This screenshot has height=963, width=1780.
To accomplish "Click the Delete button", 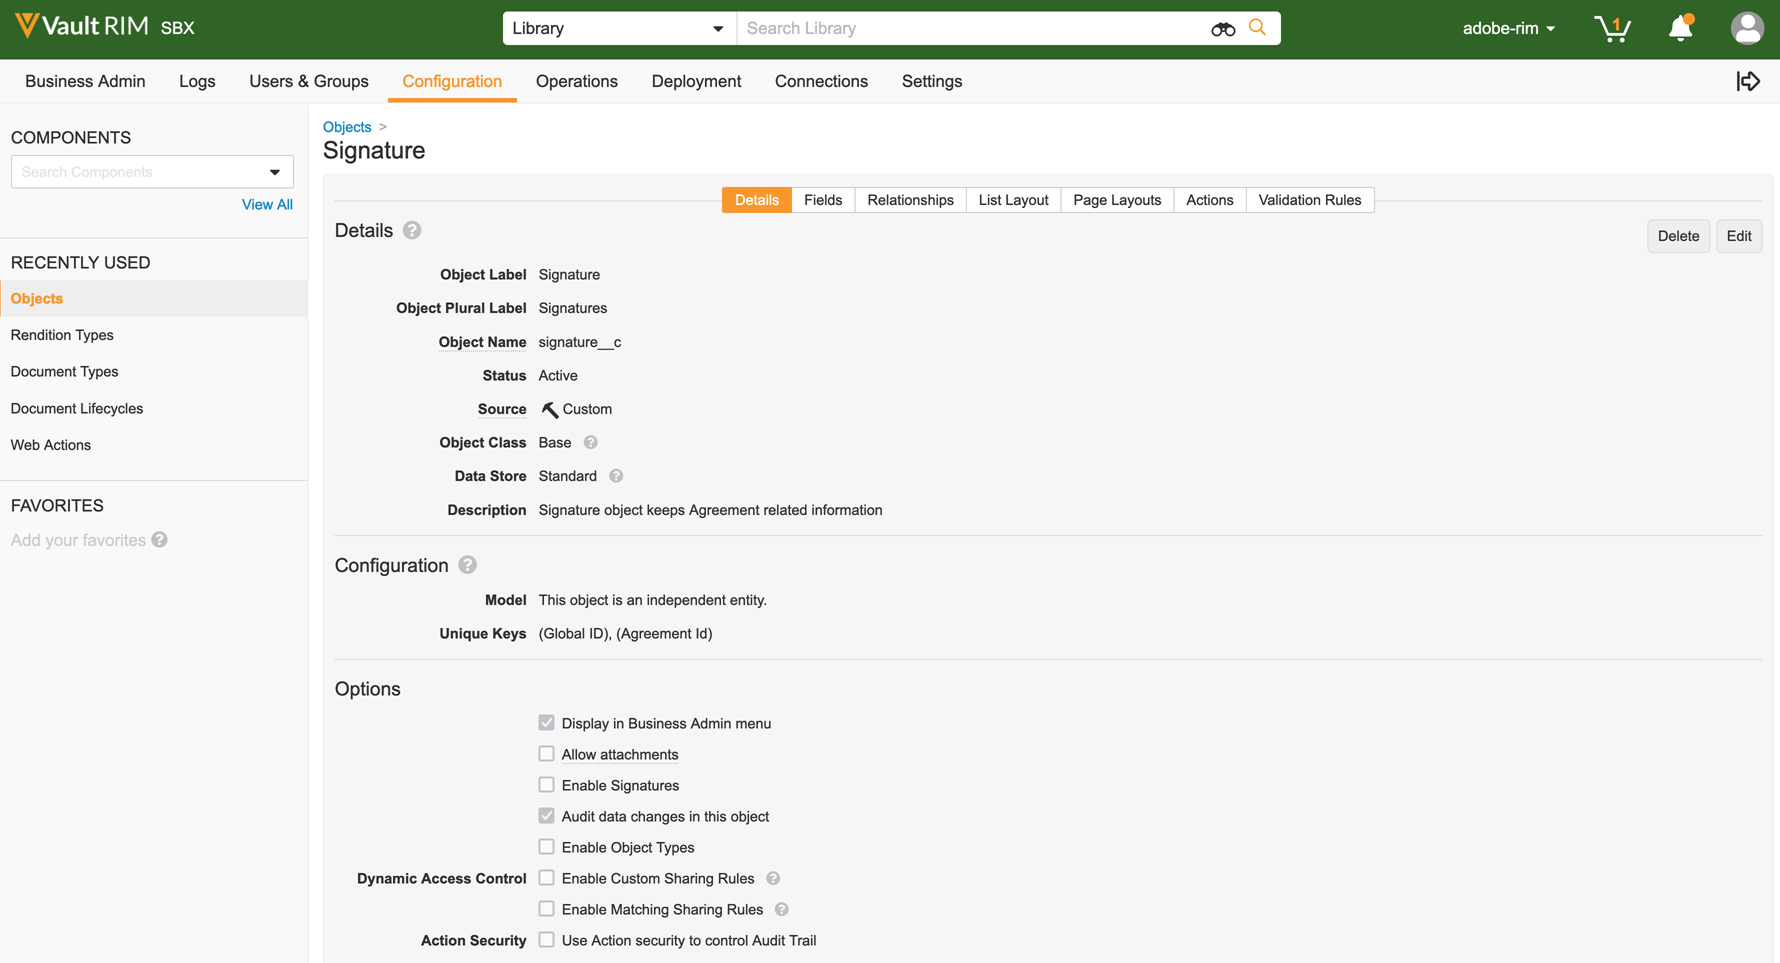I will coord(1678,236).
